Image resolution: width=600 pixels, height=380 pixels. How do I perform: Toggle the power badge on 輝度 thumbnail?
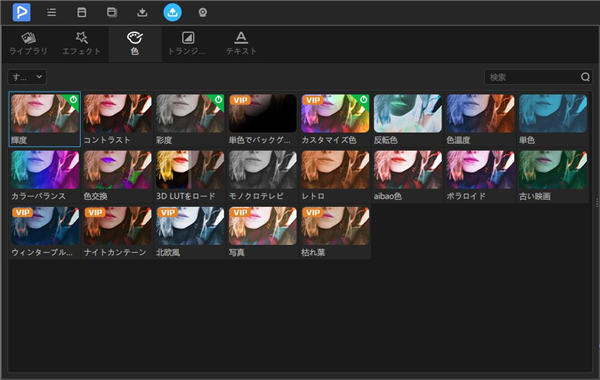click(73, 100)
